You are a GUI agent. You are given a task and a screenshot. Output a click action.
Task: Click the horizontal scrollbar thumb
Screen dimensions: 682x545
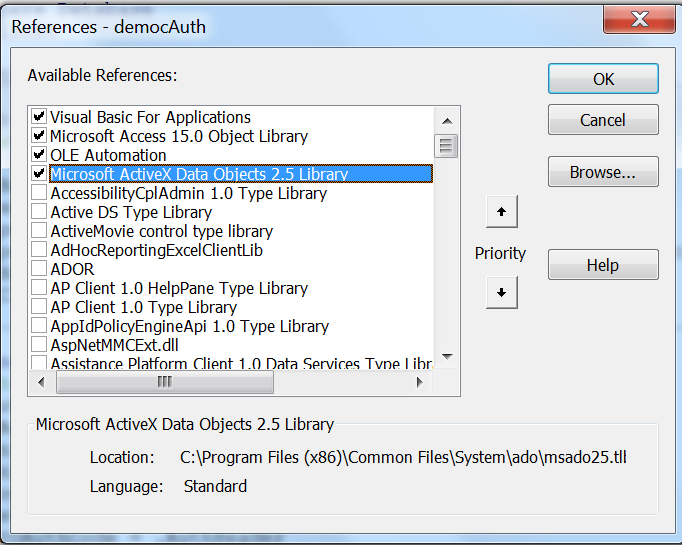pyautogui.click(x=165, y=382)
